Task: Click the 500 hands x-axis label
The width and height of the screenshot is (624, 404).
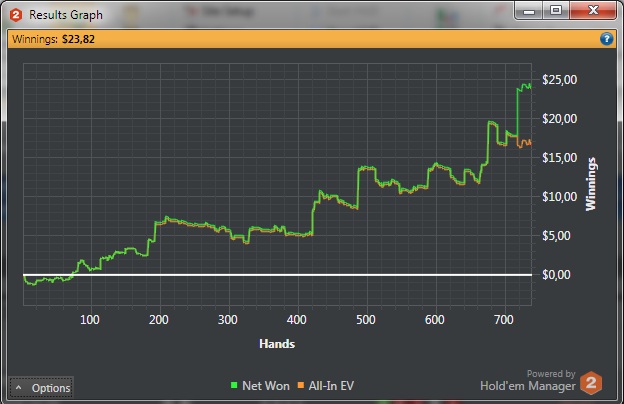Action: 366,320
